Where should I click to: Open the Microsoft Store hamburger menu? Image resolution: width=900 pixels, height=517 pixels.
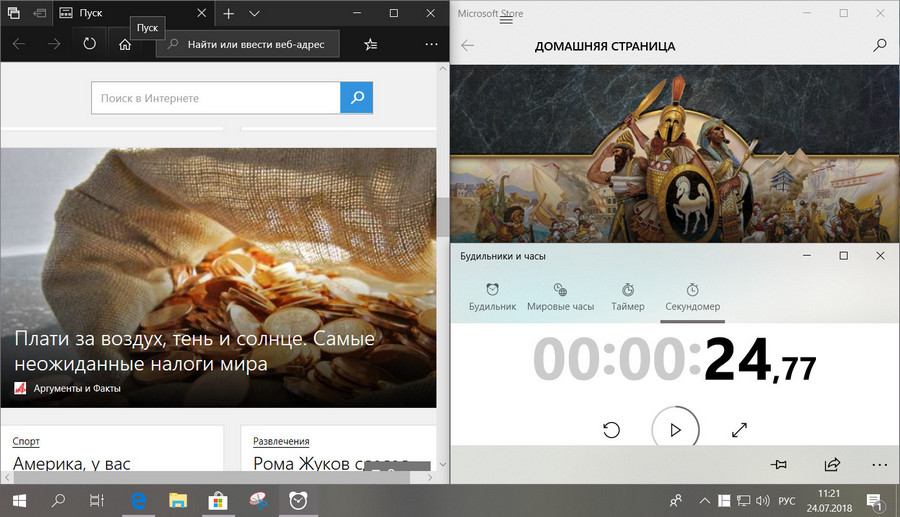point(506,21)
